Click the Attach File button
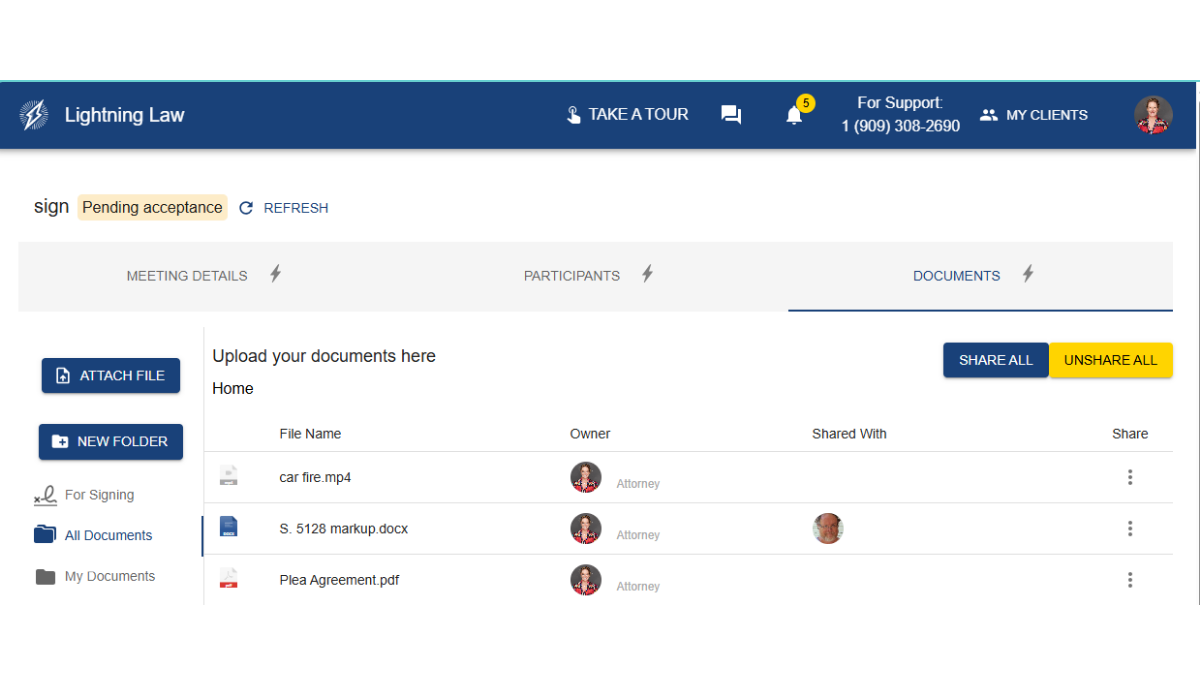This screenshot has height=675, width=1200. (111, 375)
